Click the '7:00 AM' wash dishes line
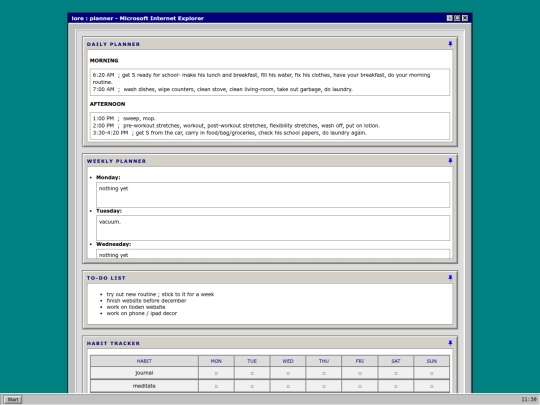Viewport: 540px width, 405px height. pyautogui.click(x=223, y=90)
